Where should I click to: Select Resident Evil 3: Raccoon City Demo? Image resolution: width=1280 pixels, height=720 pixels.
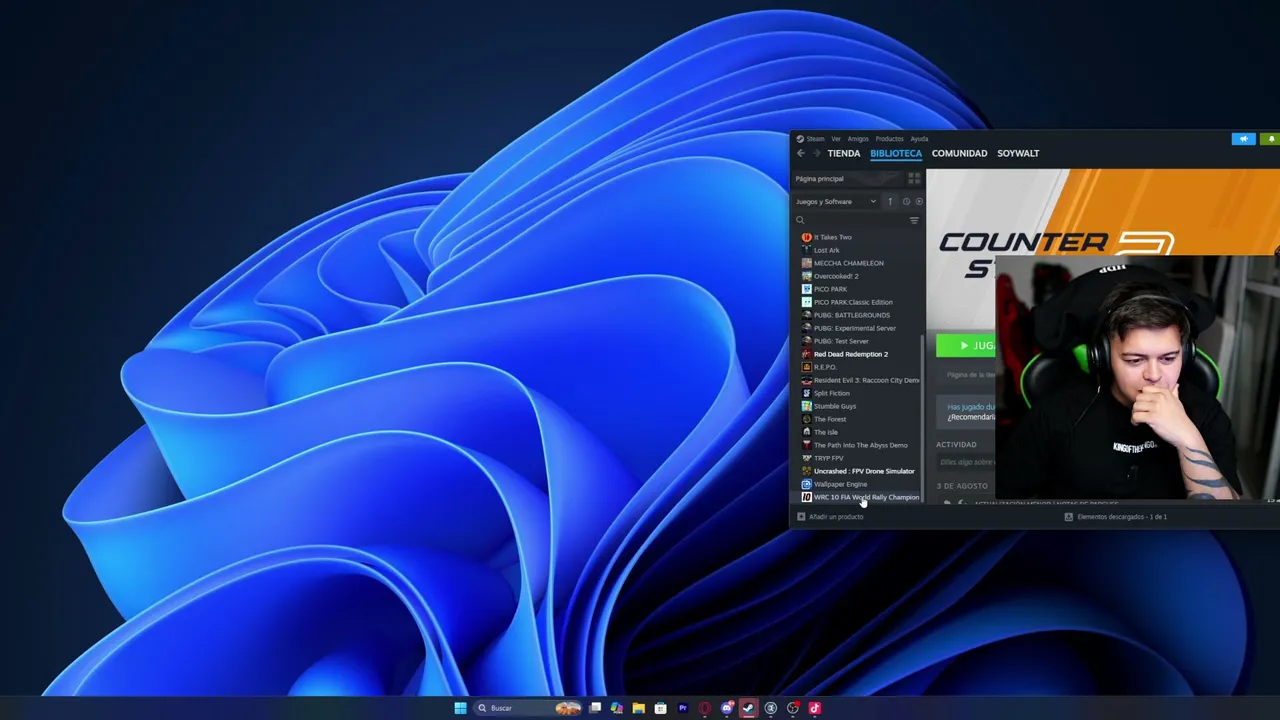coord(866,380)
